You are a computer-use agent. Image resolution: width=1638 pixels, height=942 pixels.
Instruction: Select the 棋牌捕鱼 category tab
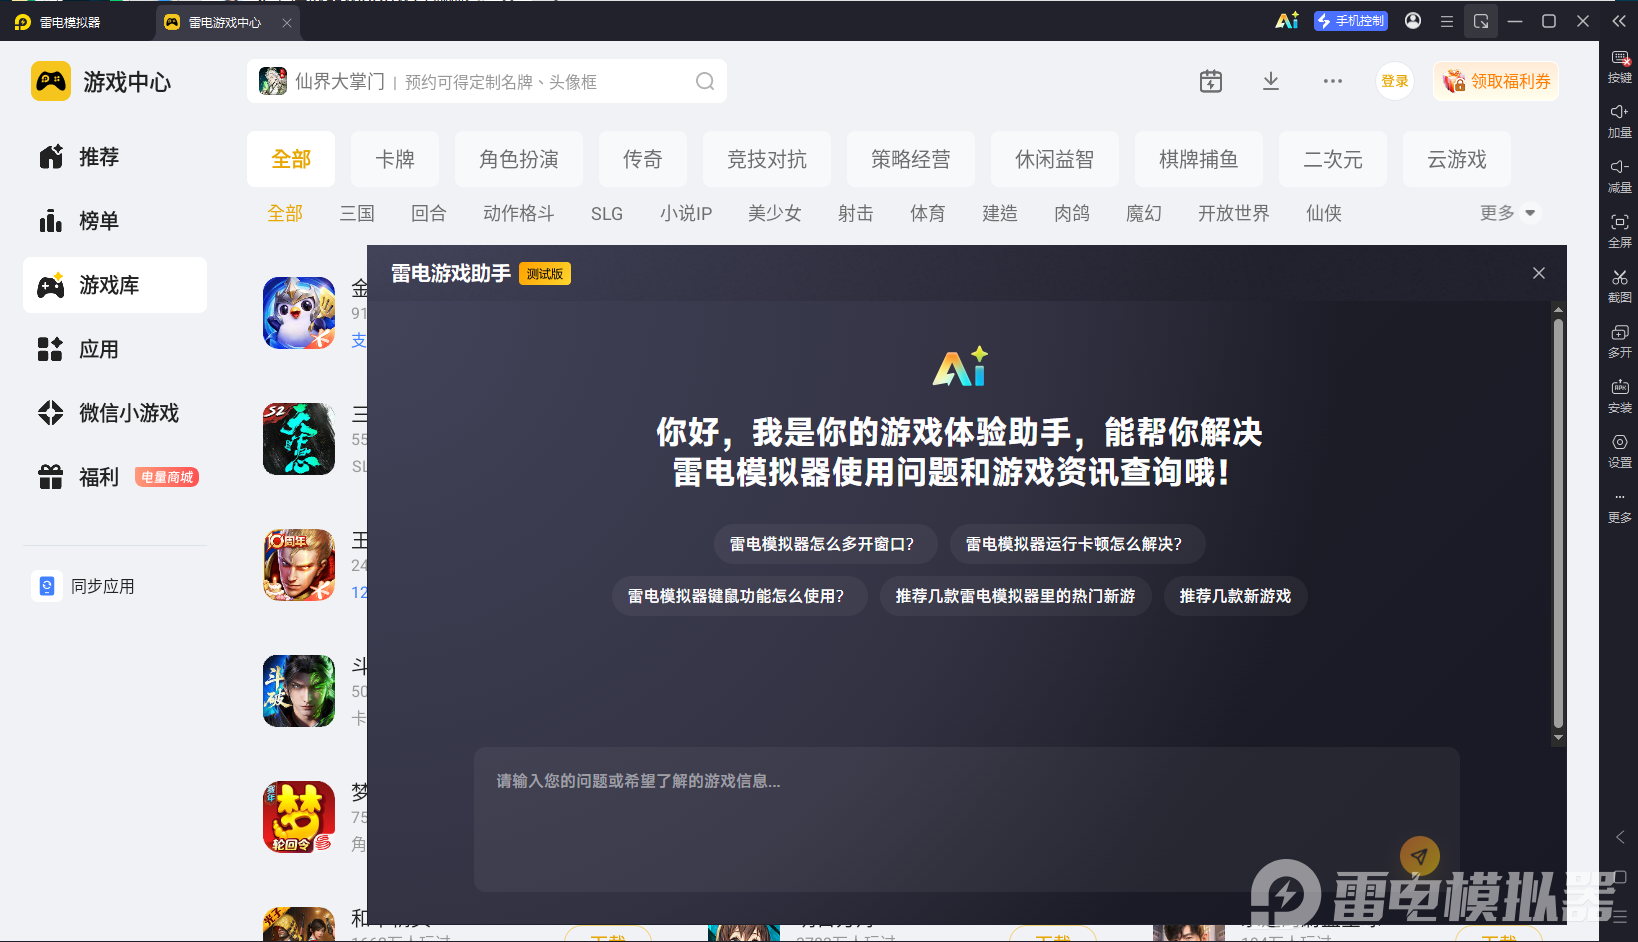tap(1199, 159)
